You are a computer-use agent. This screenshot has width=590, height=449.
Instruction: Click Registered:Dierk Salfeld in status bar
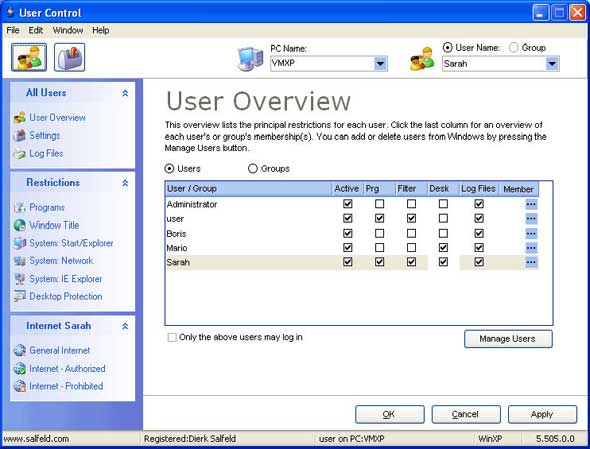click(190, 439)
